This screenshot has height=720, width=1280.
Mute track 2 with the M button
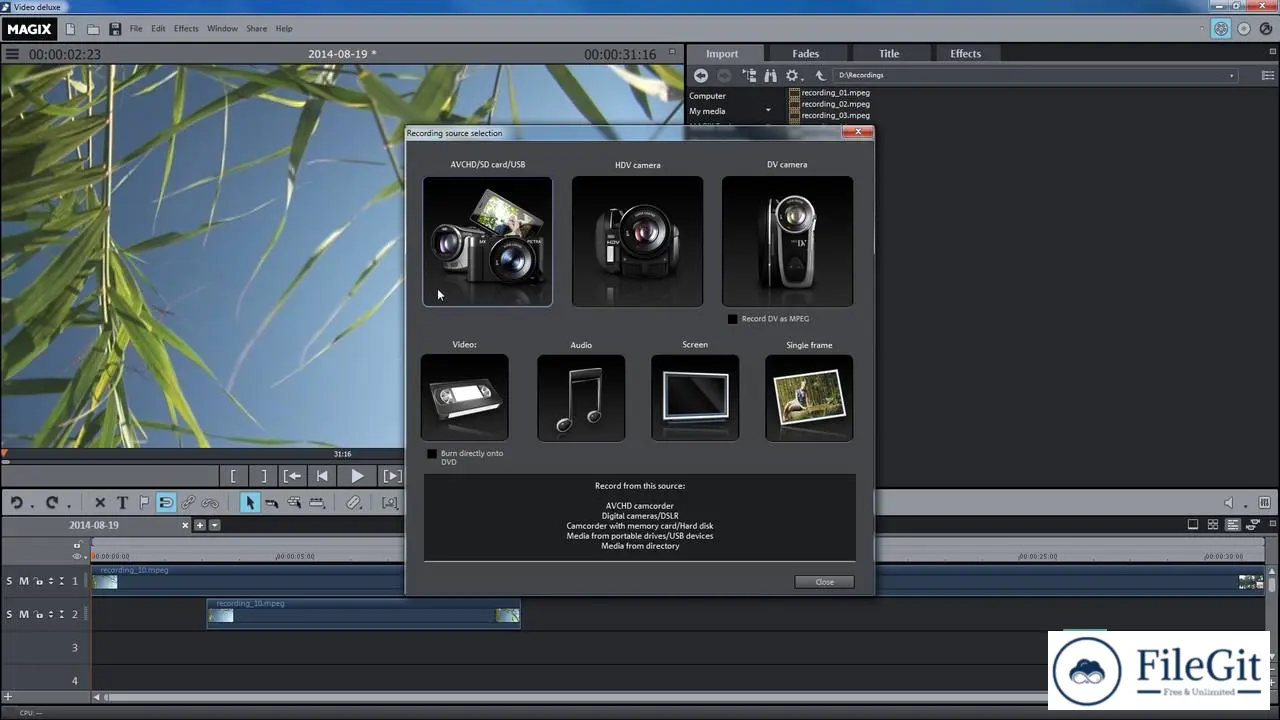(24, 614)
